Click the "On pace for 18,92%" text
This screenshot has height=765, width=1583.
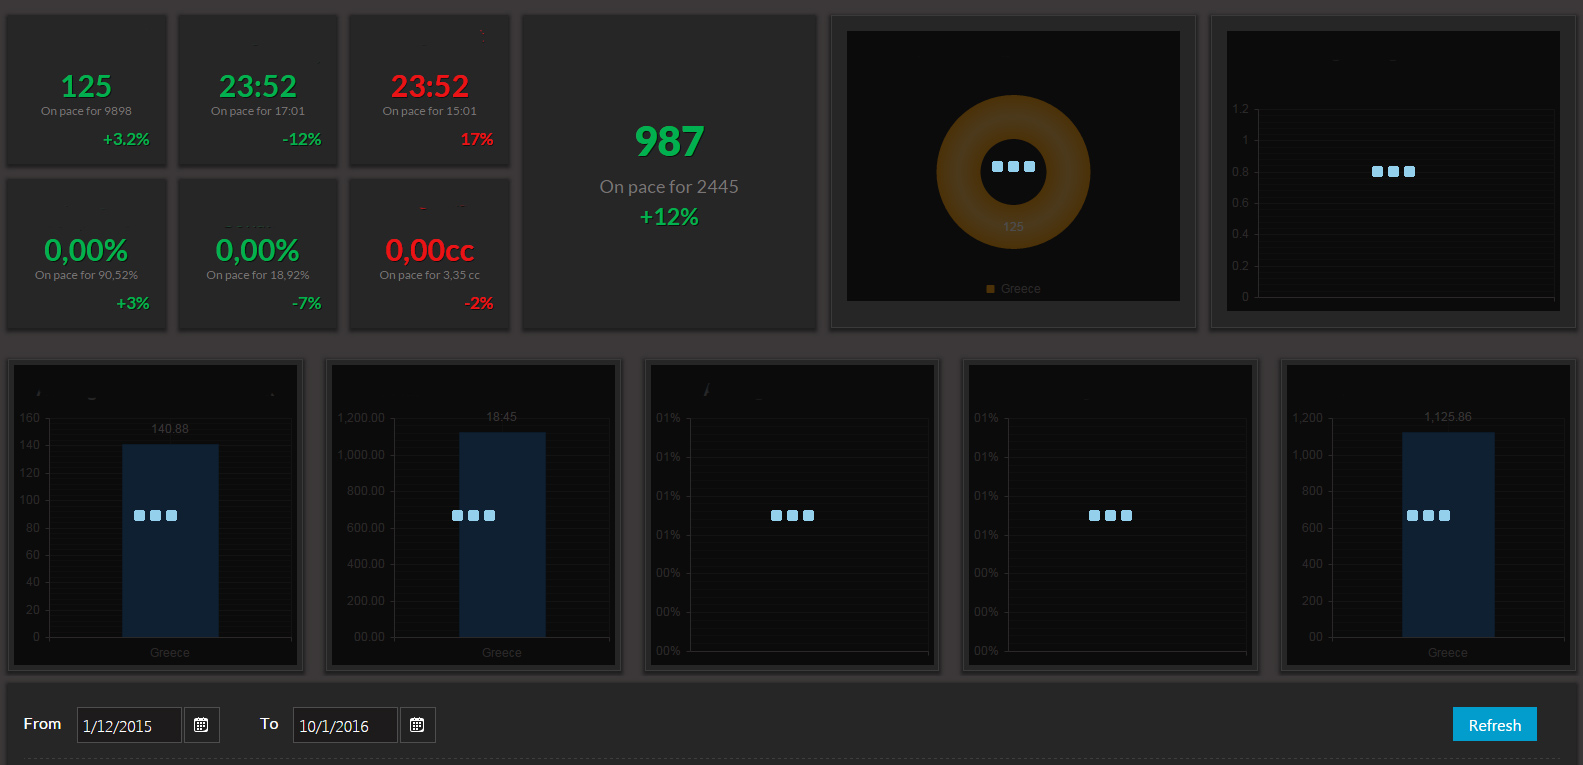pos(258,275)
